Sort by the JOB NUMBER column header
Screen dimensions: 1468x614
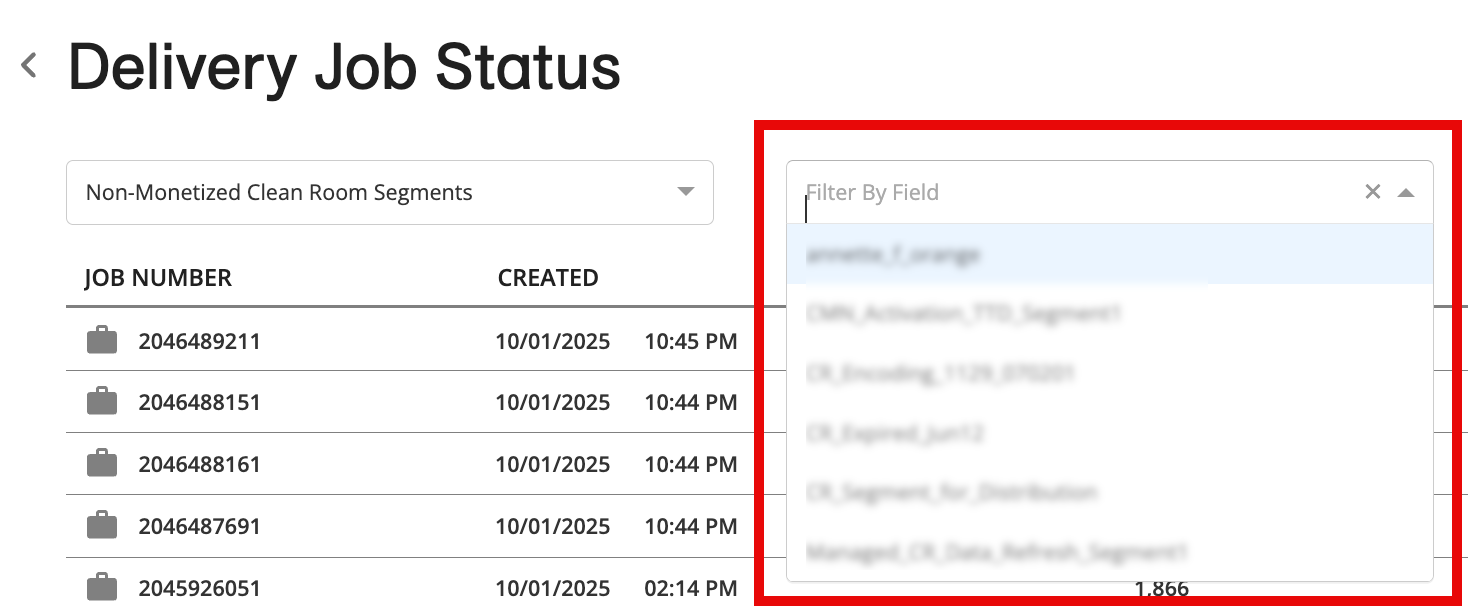tap(158, 278)
